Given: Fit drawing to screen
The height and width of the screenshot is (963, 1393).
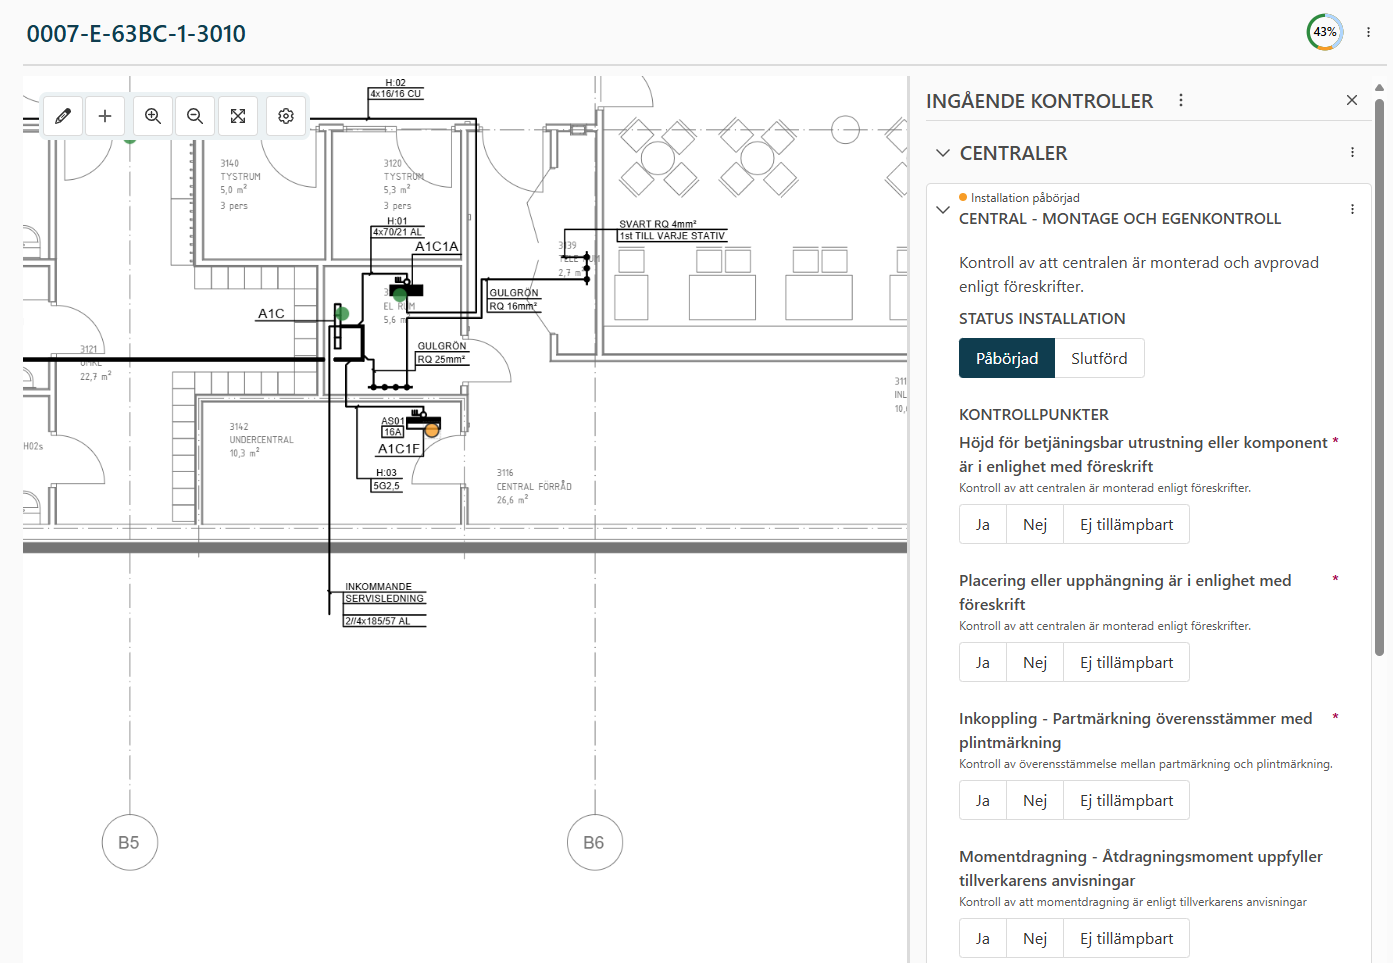Looking at the screenshot, I should tap(238, 116).
